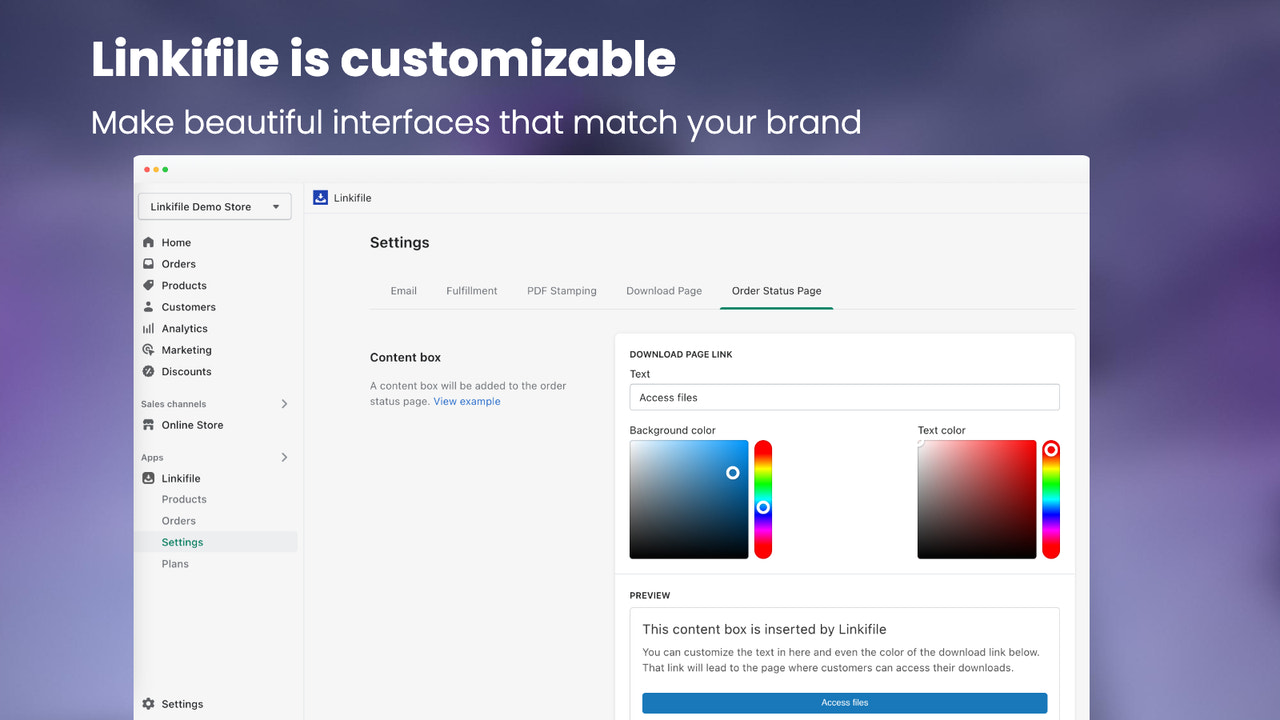Click the Background color hue slider
The height and width of the screenshot is (720, 1280).
tap(763, 499)
